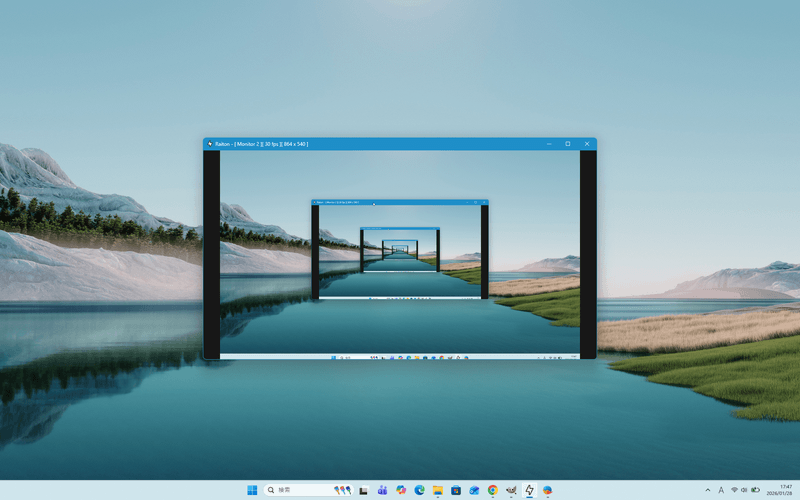Switch to GIMP in the taskbar
Image resolution: width=800 pixels, height=500 pixels.
(511, 490)
